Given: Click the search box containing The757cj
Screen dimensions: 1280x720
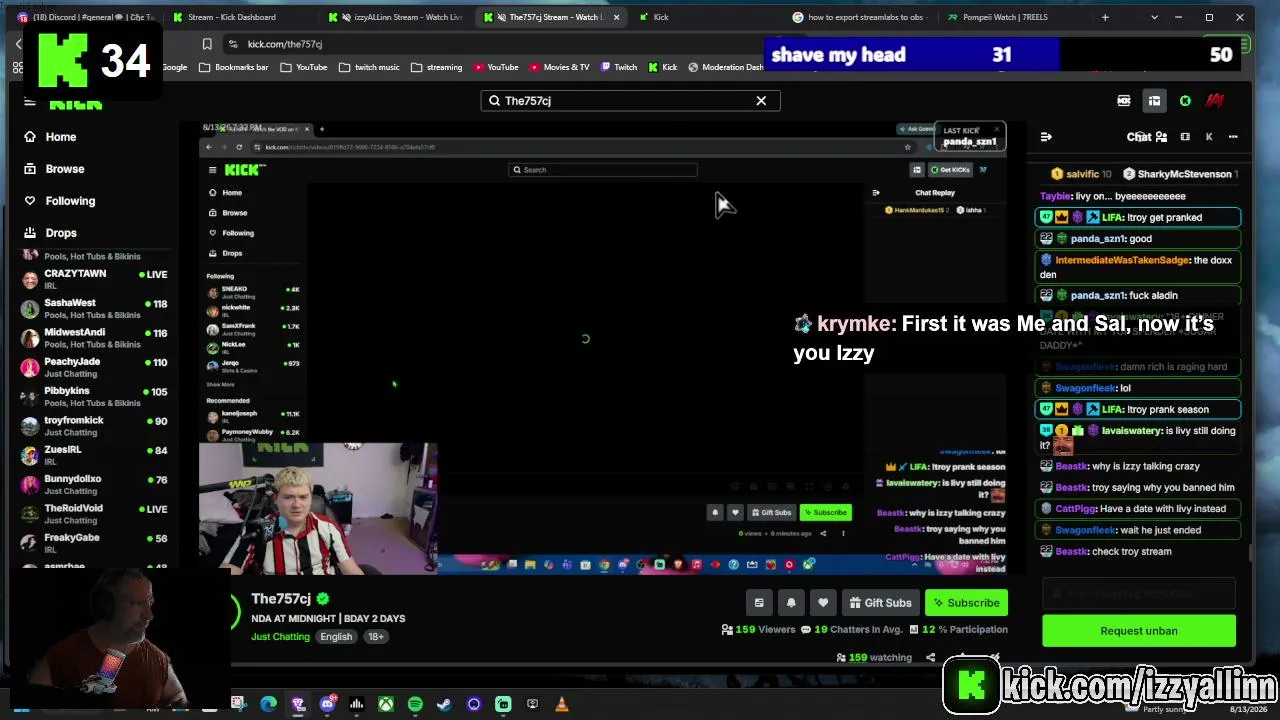Looking at the screenshot, I should click(x=630, y=100).
